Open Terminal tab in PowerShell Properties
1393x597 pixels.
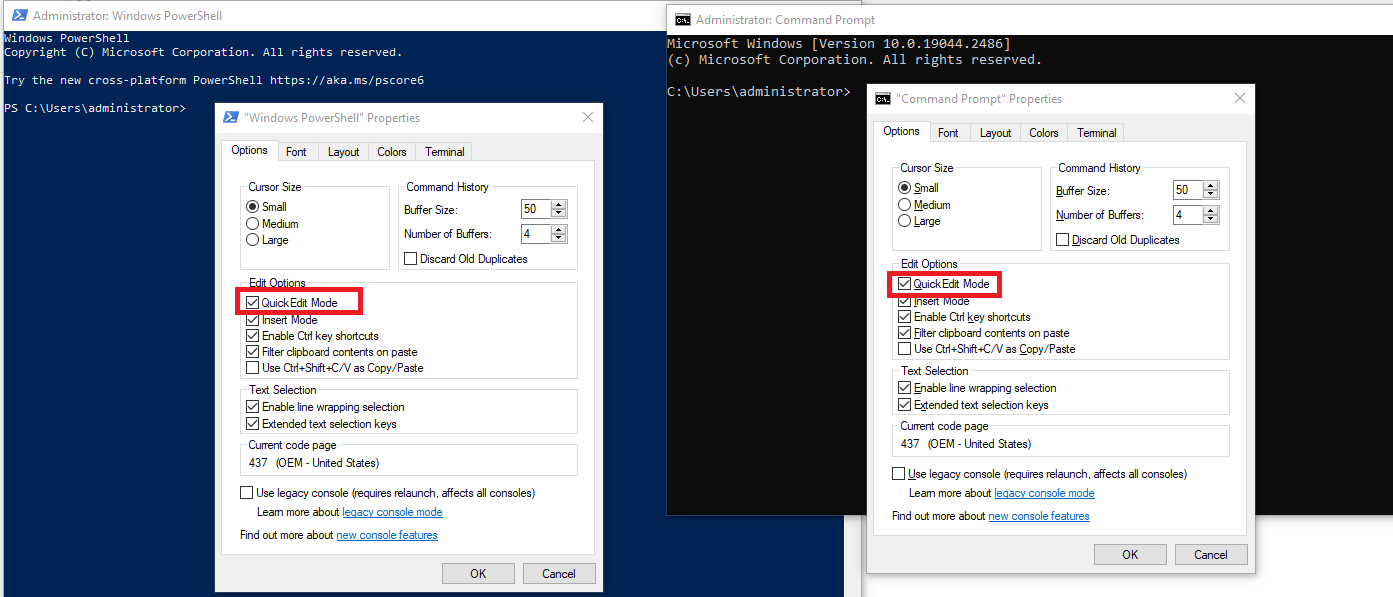(444, 152)
